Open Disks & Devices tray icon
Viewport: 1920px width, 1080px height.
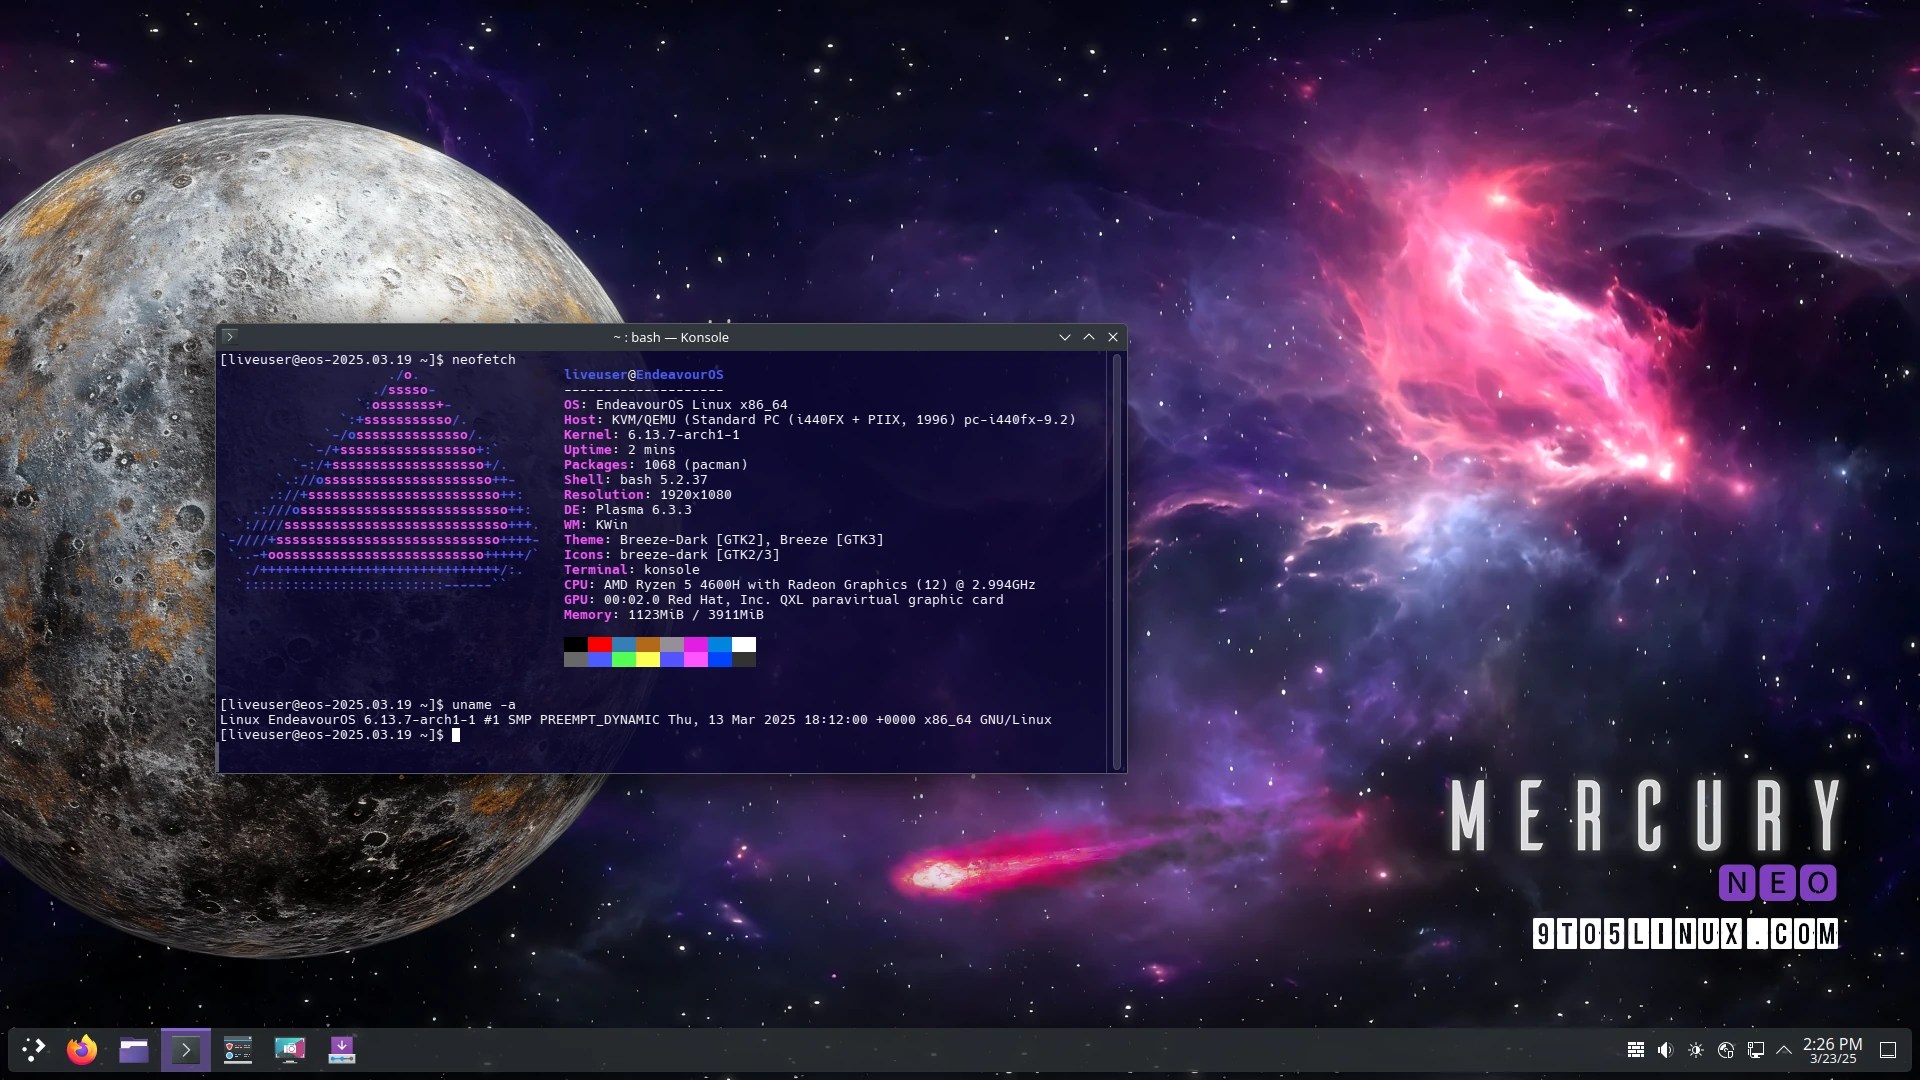(1726, 1050)
